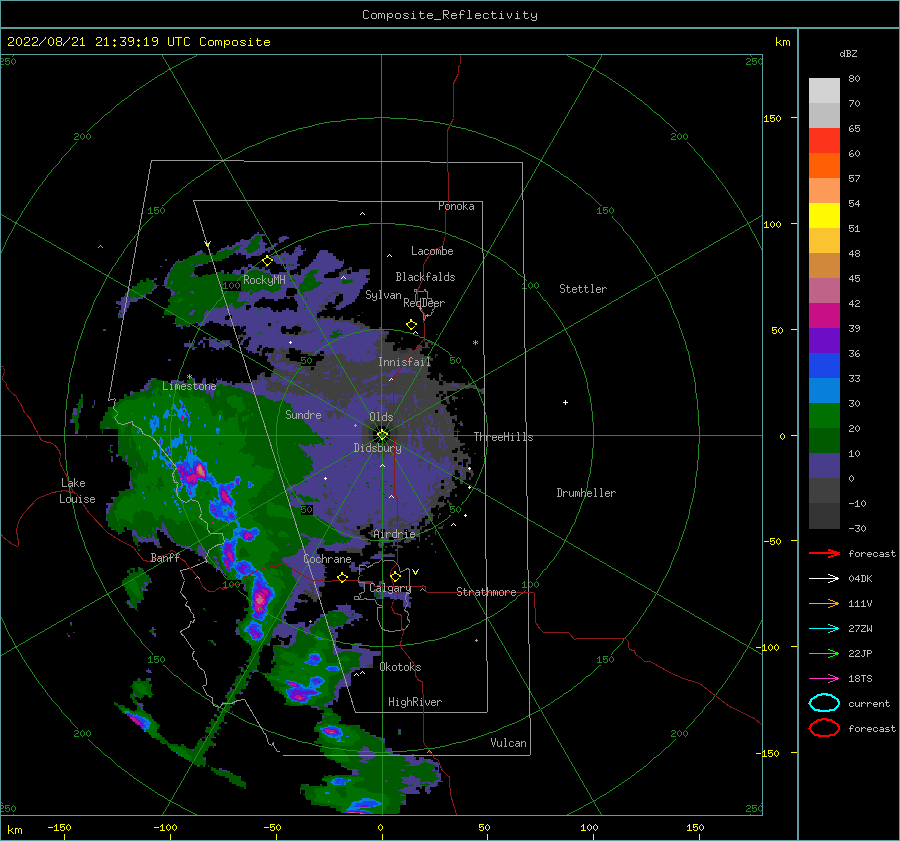Click the yellow diamond marker beside RockyMH
The image size is (900, 841).
pos(267,261)
